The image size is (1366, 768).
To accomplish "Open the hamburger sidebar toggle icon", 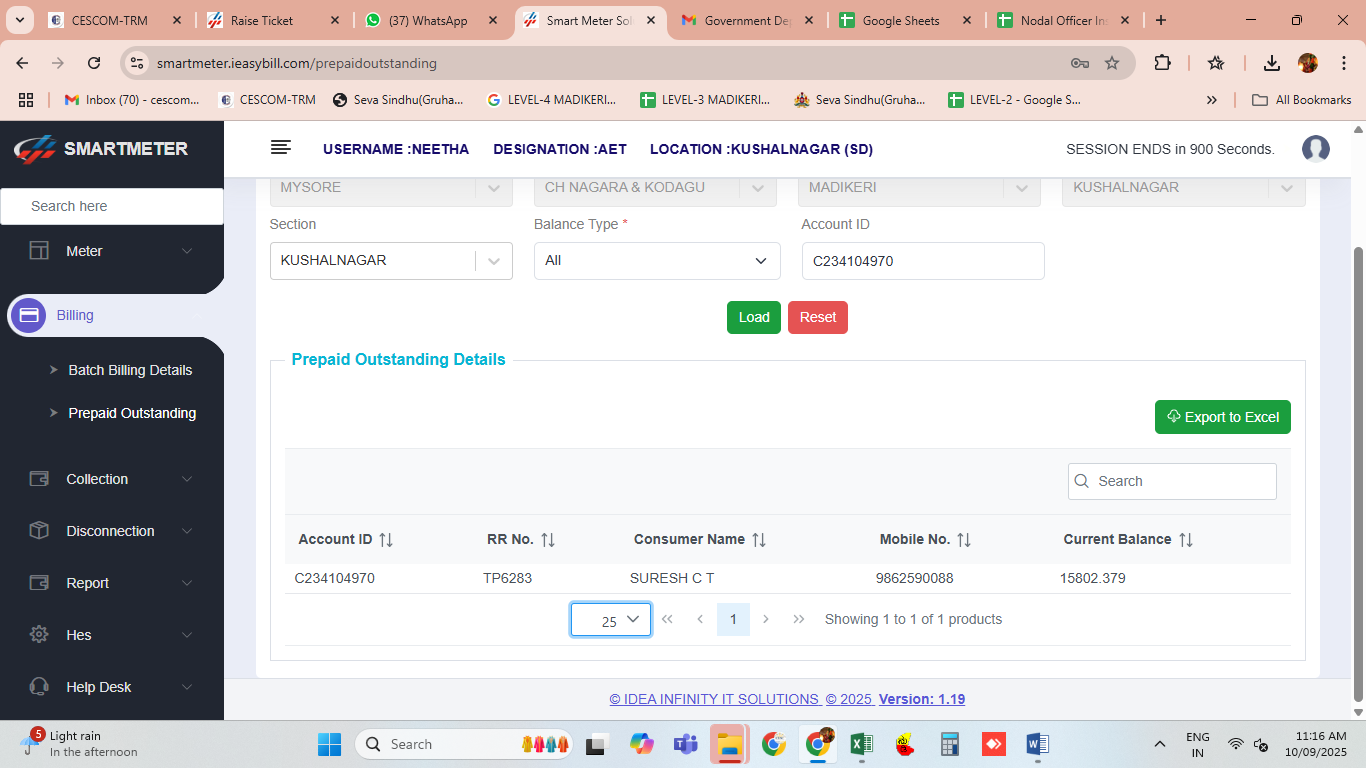I will (x=281, y=148).
